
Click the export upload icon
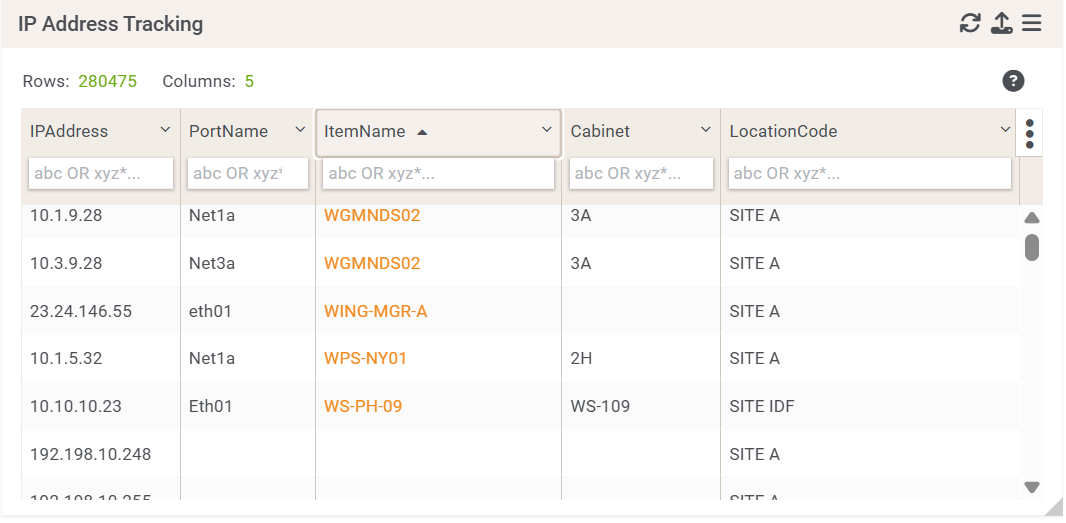1001,23
